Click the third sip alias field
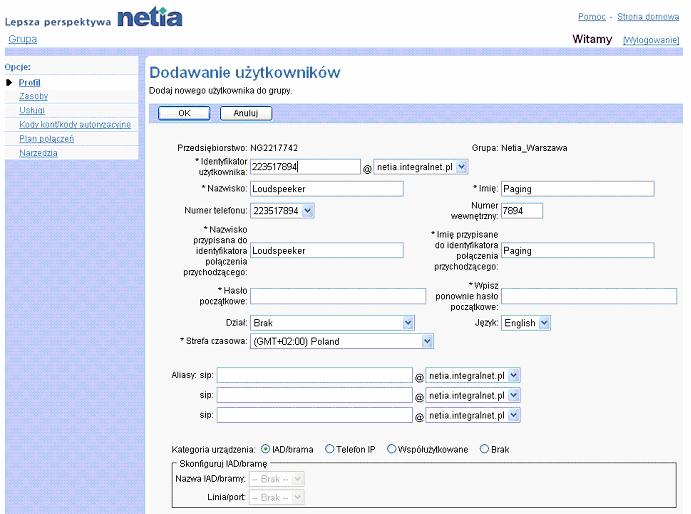Image resolution: width=691 pixels, height=514 pixels. pyautogui.click(x=315, y=415)
